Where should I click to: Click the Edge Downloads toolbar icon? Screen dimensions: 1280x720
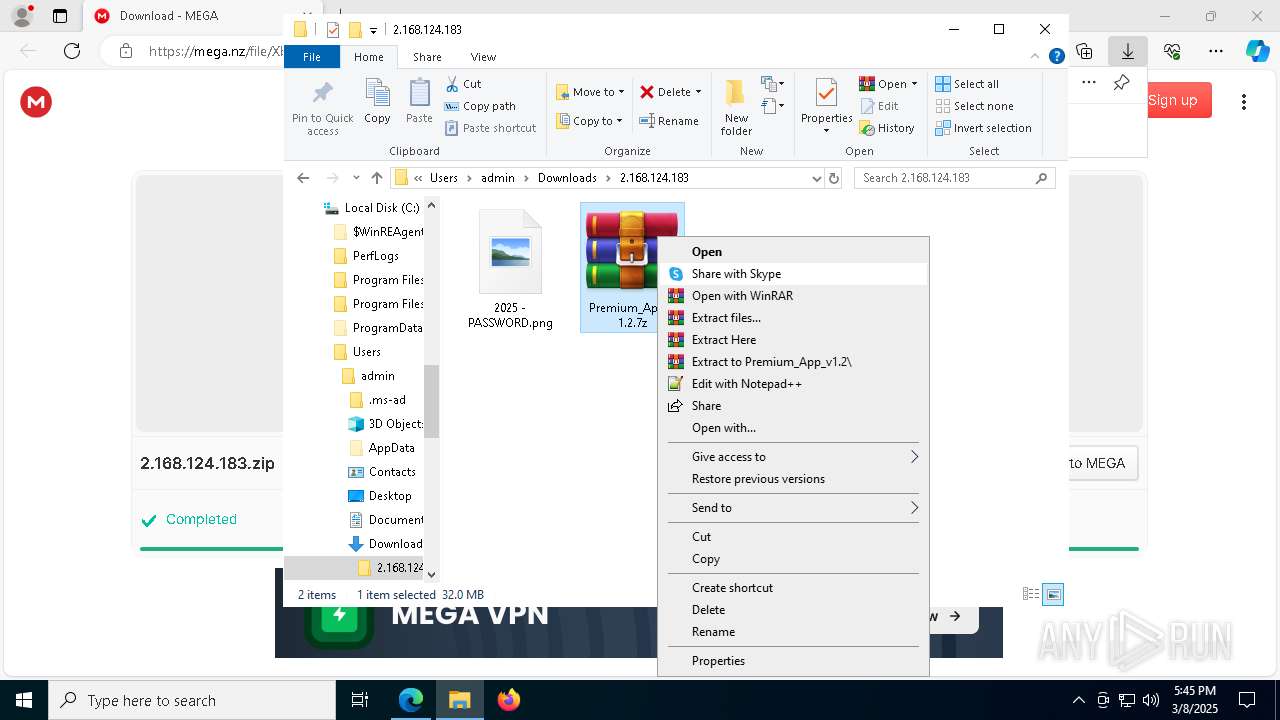coord(1127,51)
